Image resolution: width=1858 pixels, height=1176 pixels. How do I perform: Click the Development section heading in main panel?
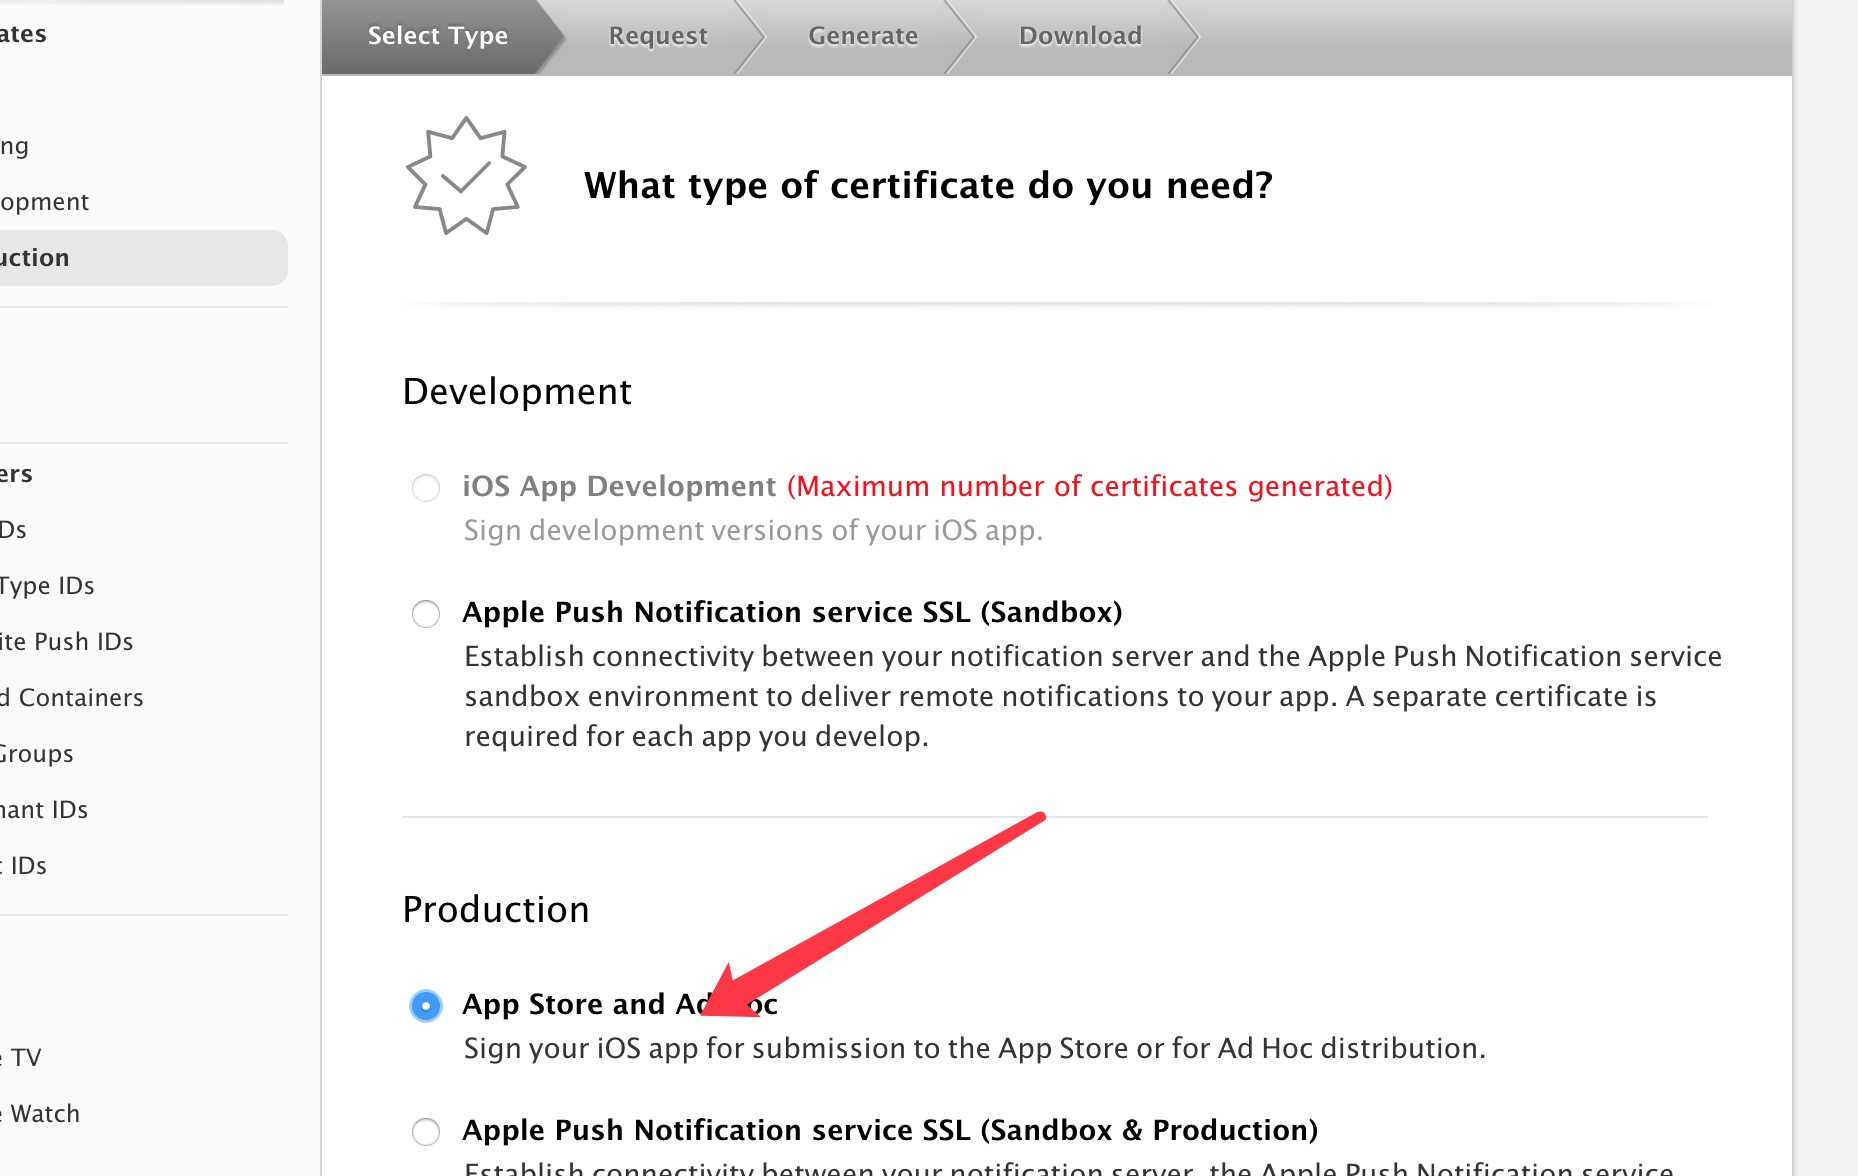click(517, 392)
